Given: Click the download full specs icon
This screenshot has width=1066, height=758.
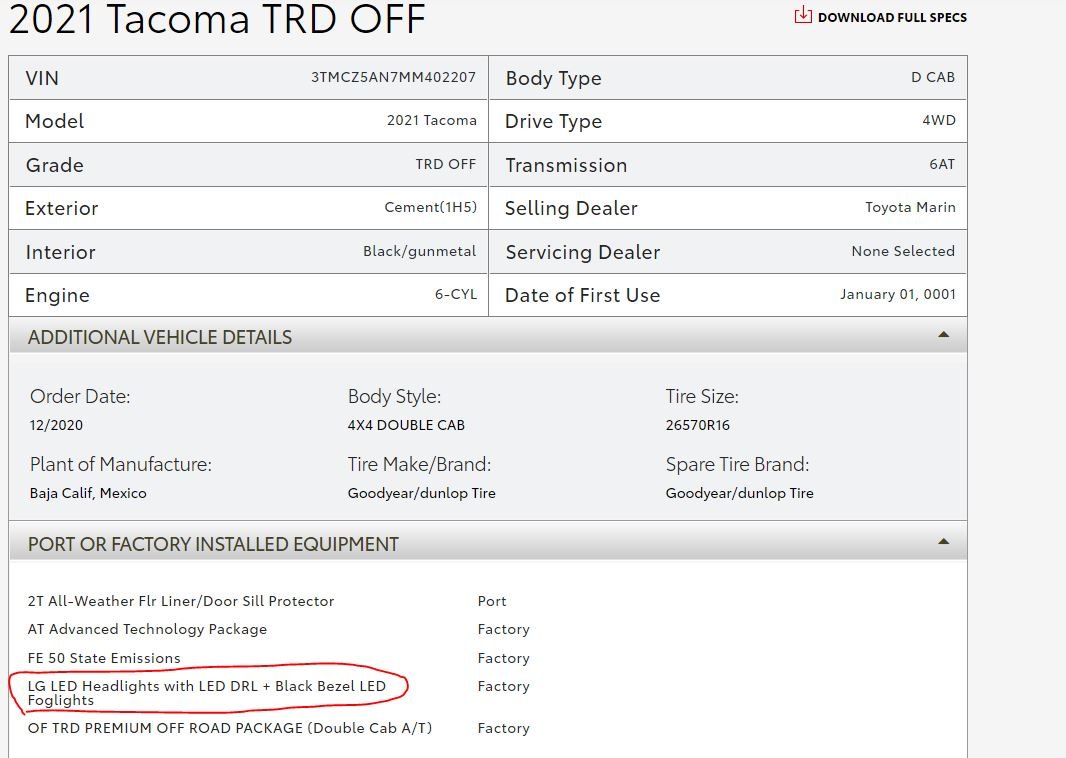Looking at the screenshot, I should pyautogui.click(x=802, y=15).
